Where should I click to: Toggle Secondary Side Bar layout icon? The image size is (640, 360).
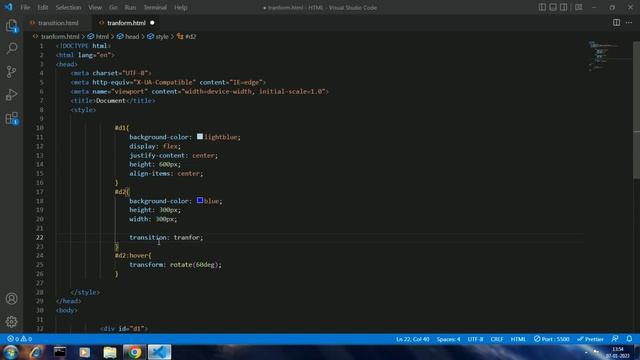[x=563, y=7]
